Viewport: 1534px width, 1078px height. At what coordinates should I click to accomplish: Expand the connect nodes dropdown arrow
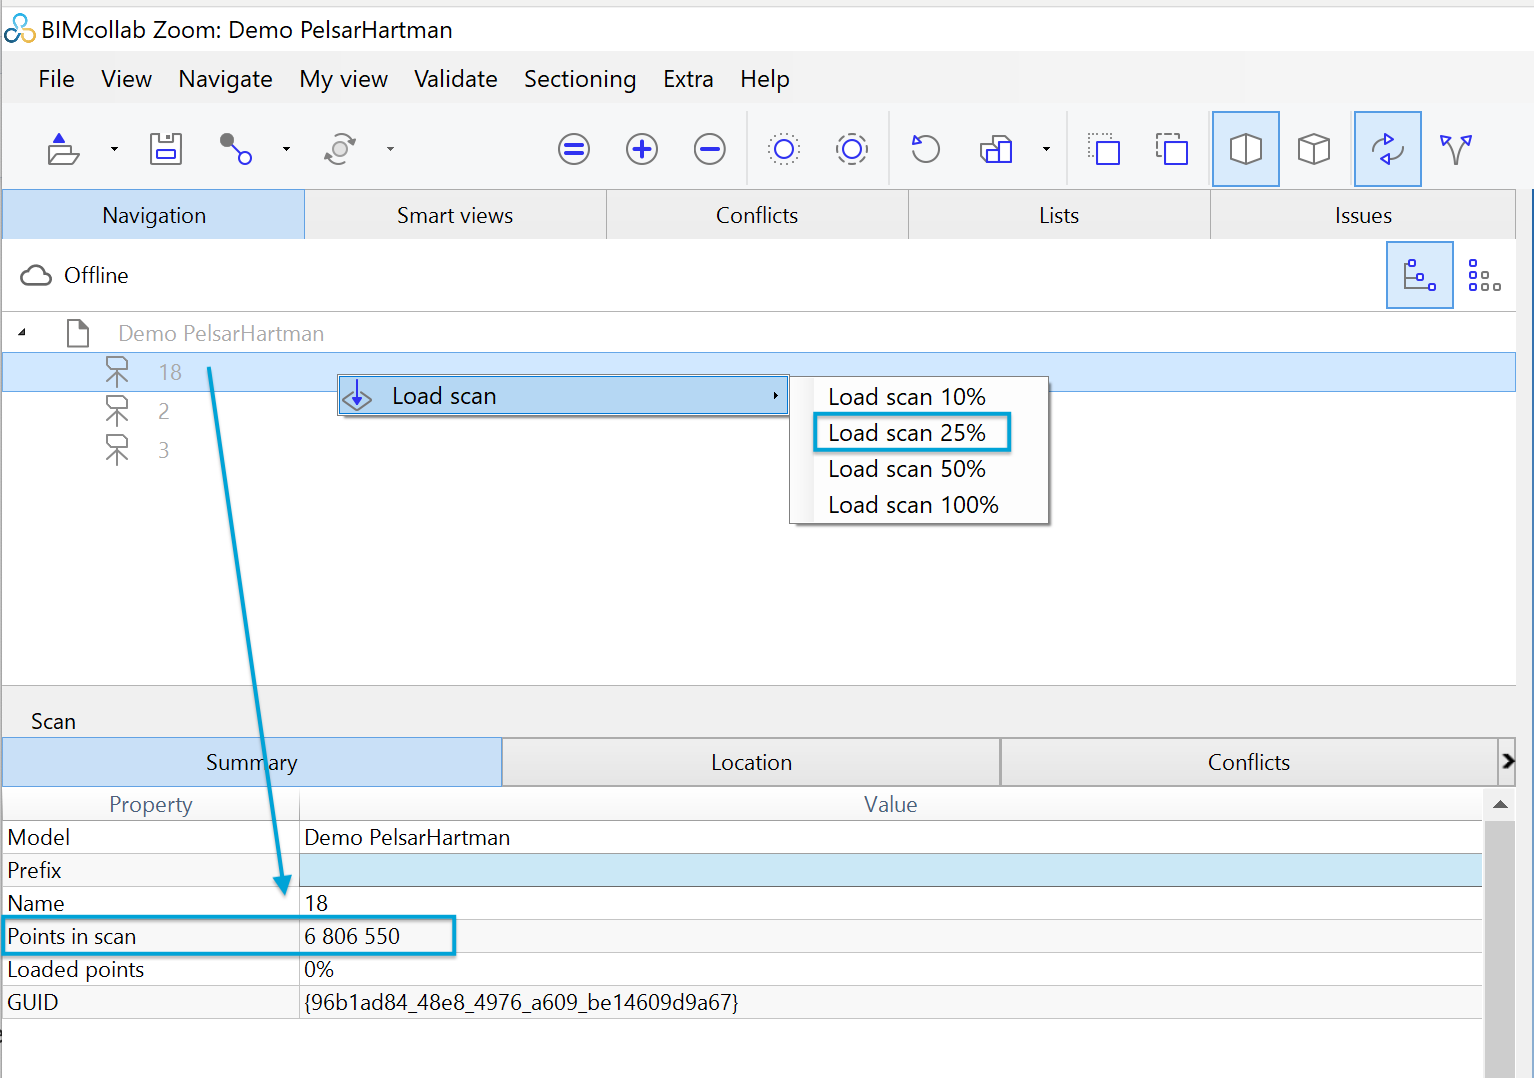[286, 149]
